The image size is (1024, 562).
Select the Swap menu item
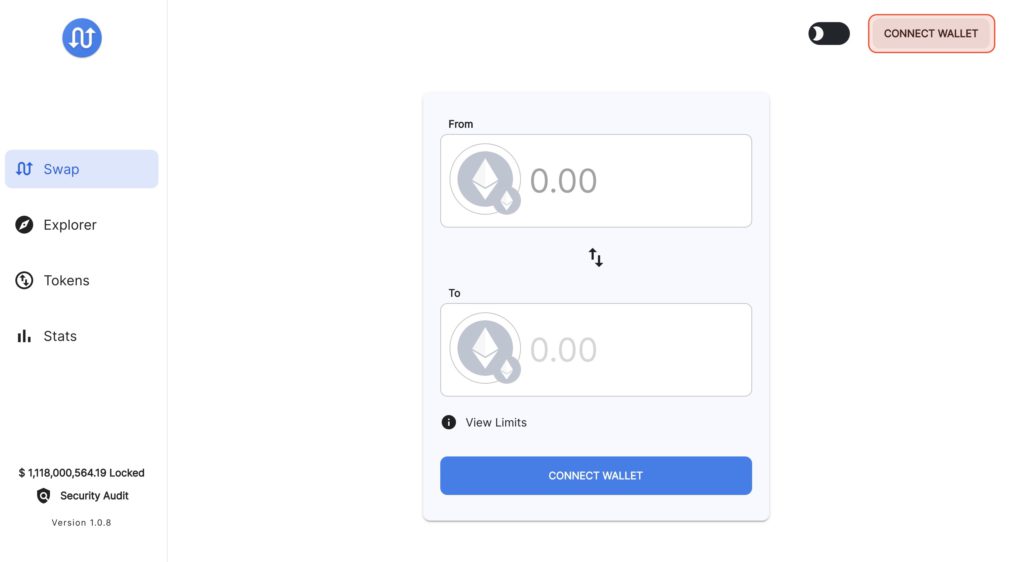pyautogui.click(x=82, y=169)
